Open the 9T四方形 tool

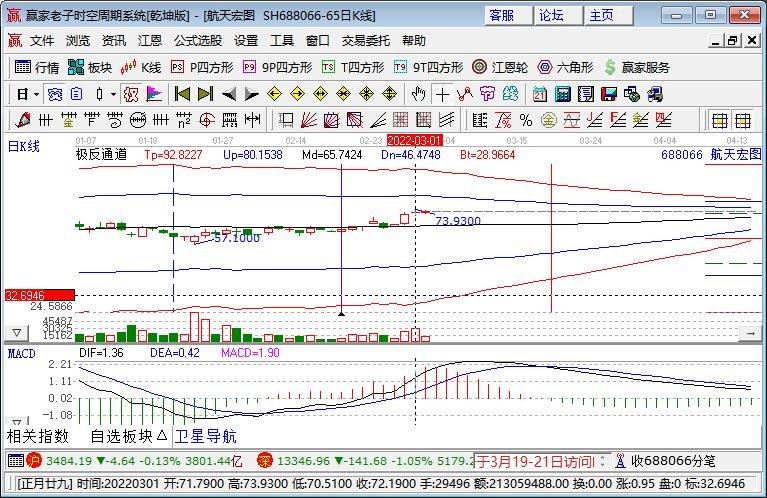pos(429,67)
